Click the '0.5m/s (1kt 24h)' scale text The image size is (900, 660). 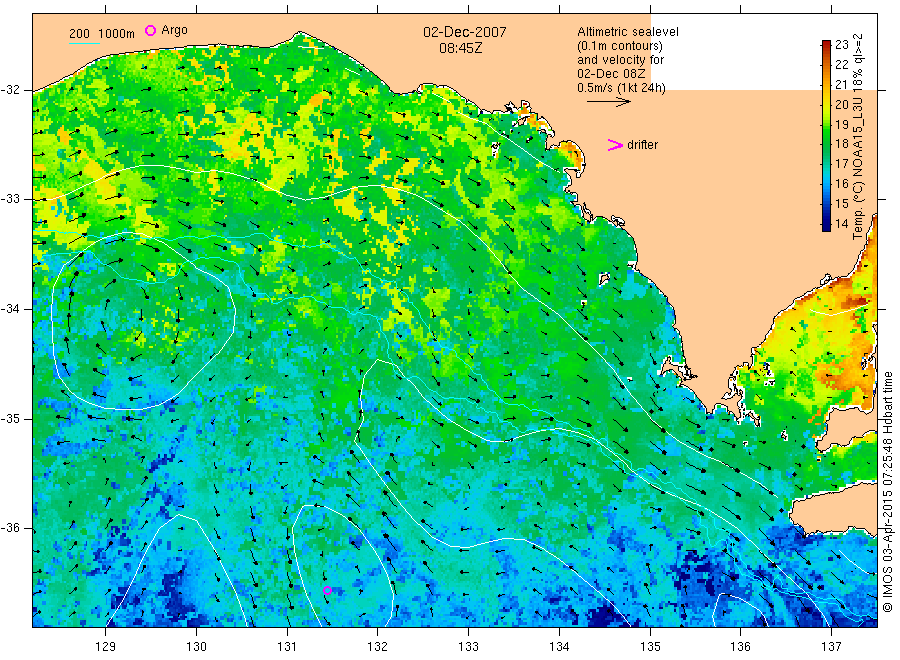point(622,88)
